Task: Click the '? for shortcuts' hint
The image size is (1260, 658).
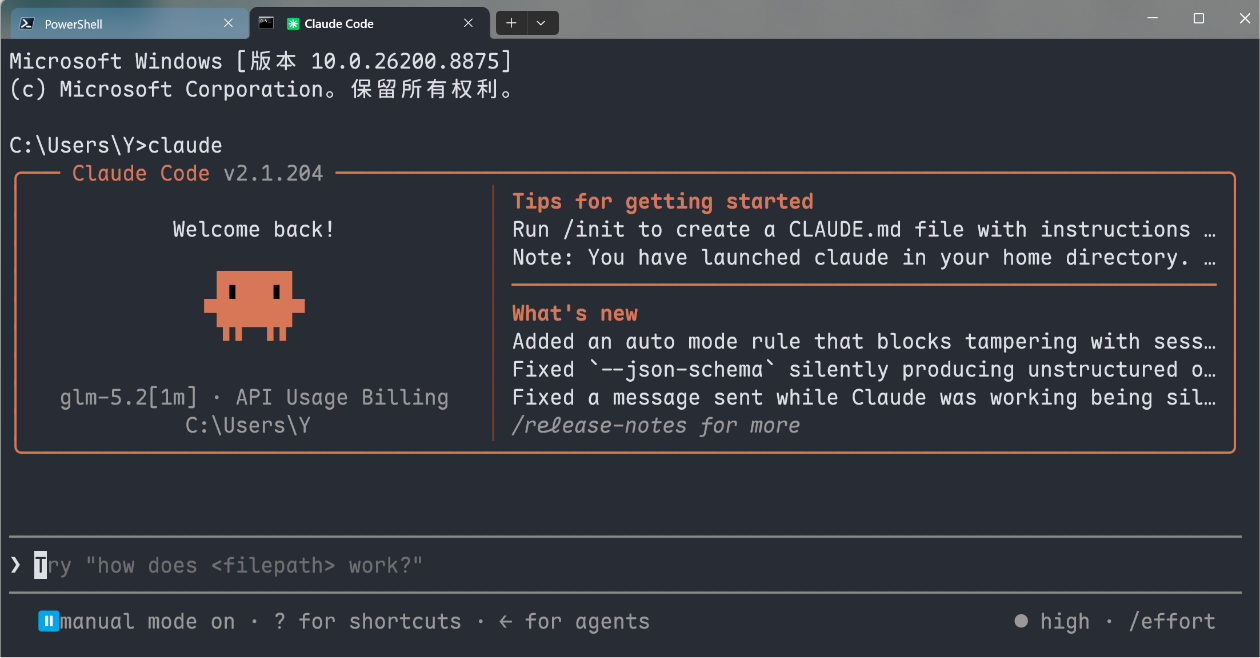Action: pos(368,622)
